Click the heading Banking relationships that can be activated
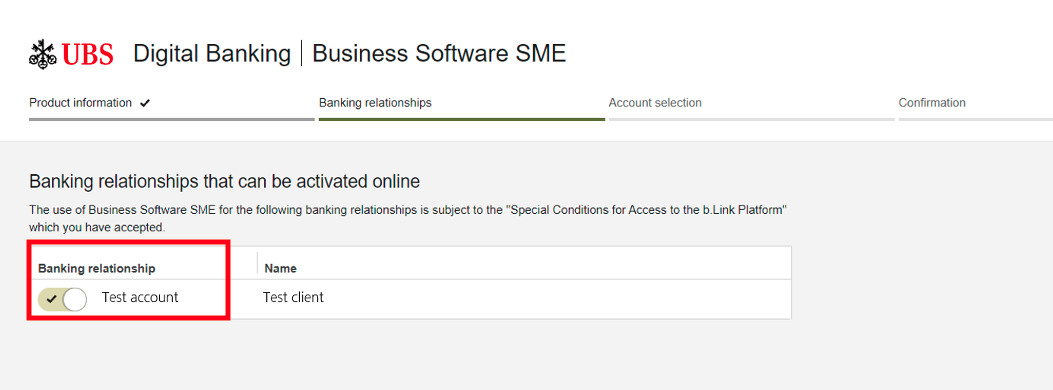 click(x=225, y=181)
